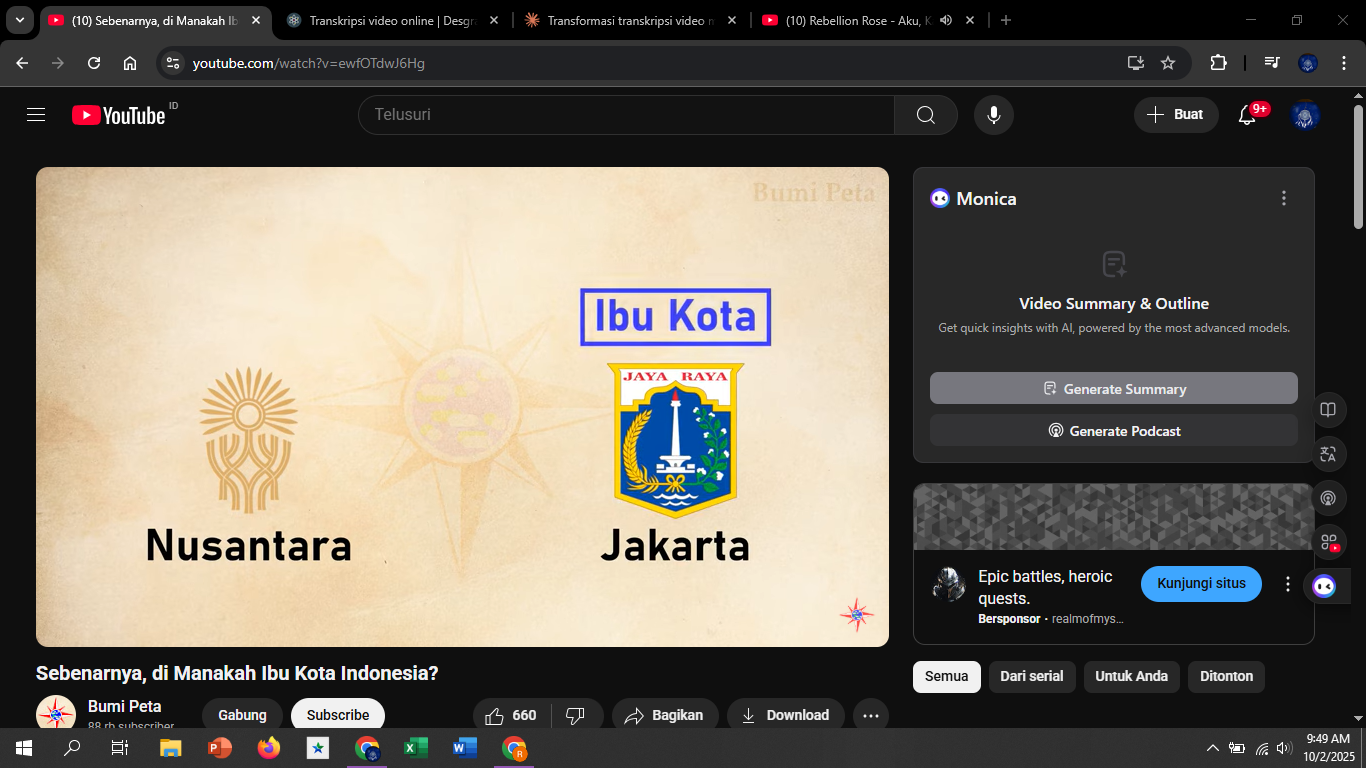Open Excel from the taskbar
Viewport: 1366px width, 768px height.
tap(416, 748)
